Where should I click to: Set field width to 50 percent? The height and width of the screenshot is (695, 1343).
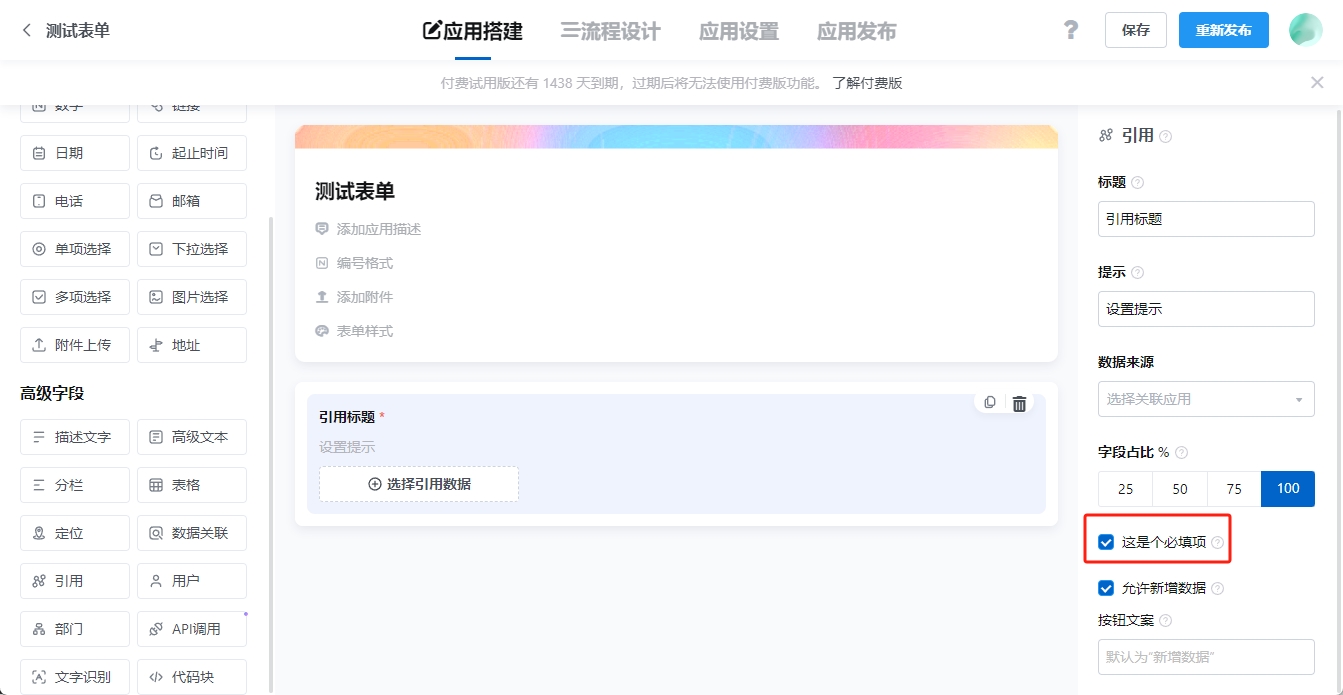1179,489
